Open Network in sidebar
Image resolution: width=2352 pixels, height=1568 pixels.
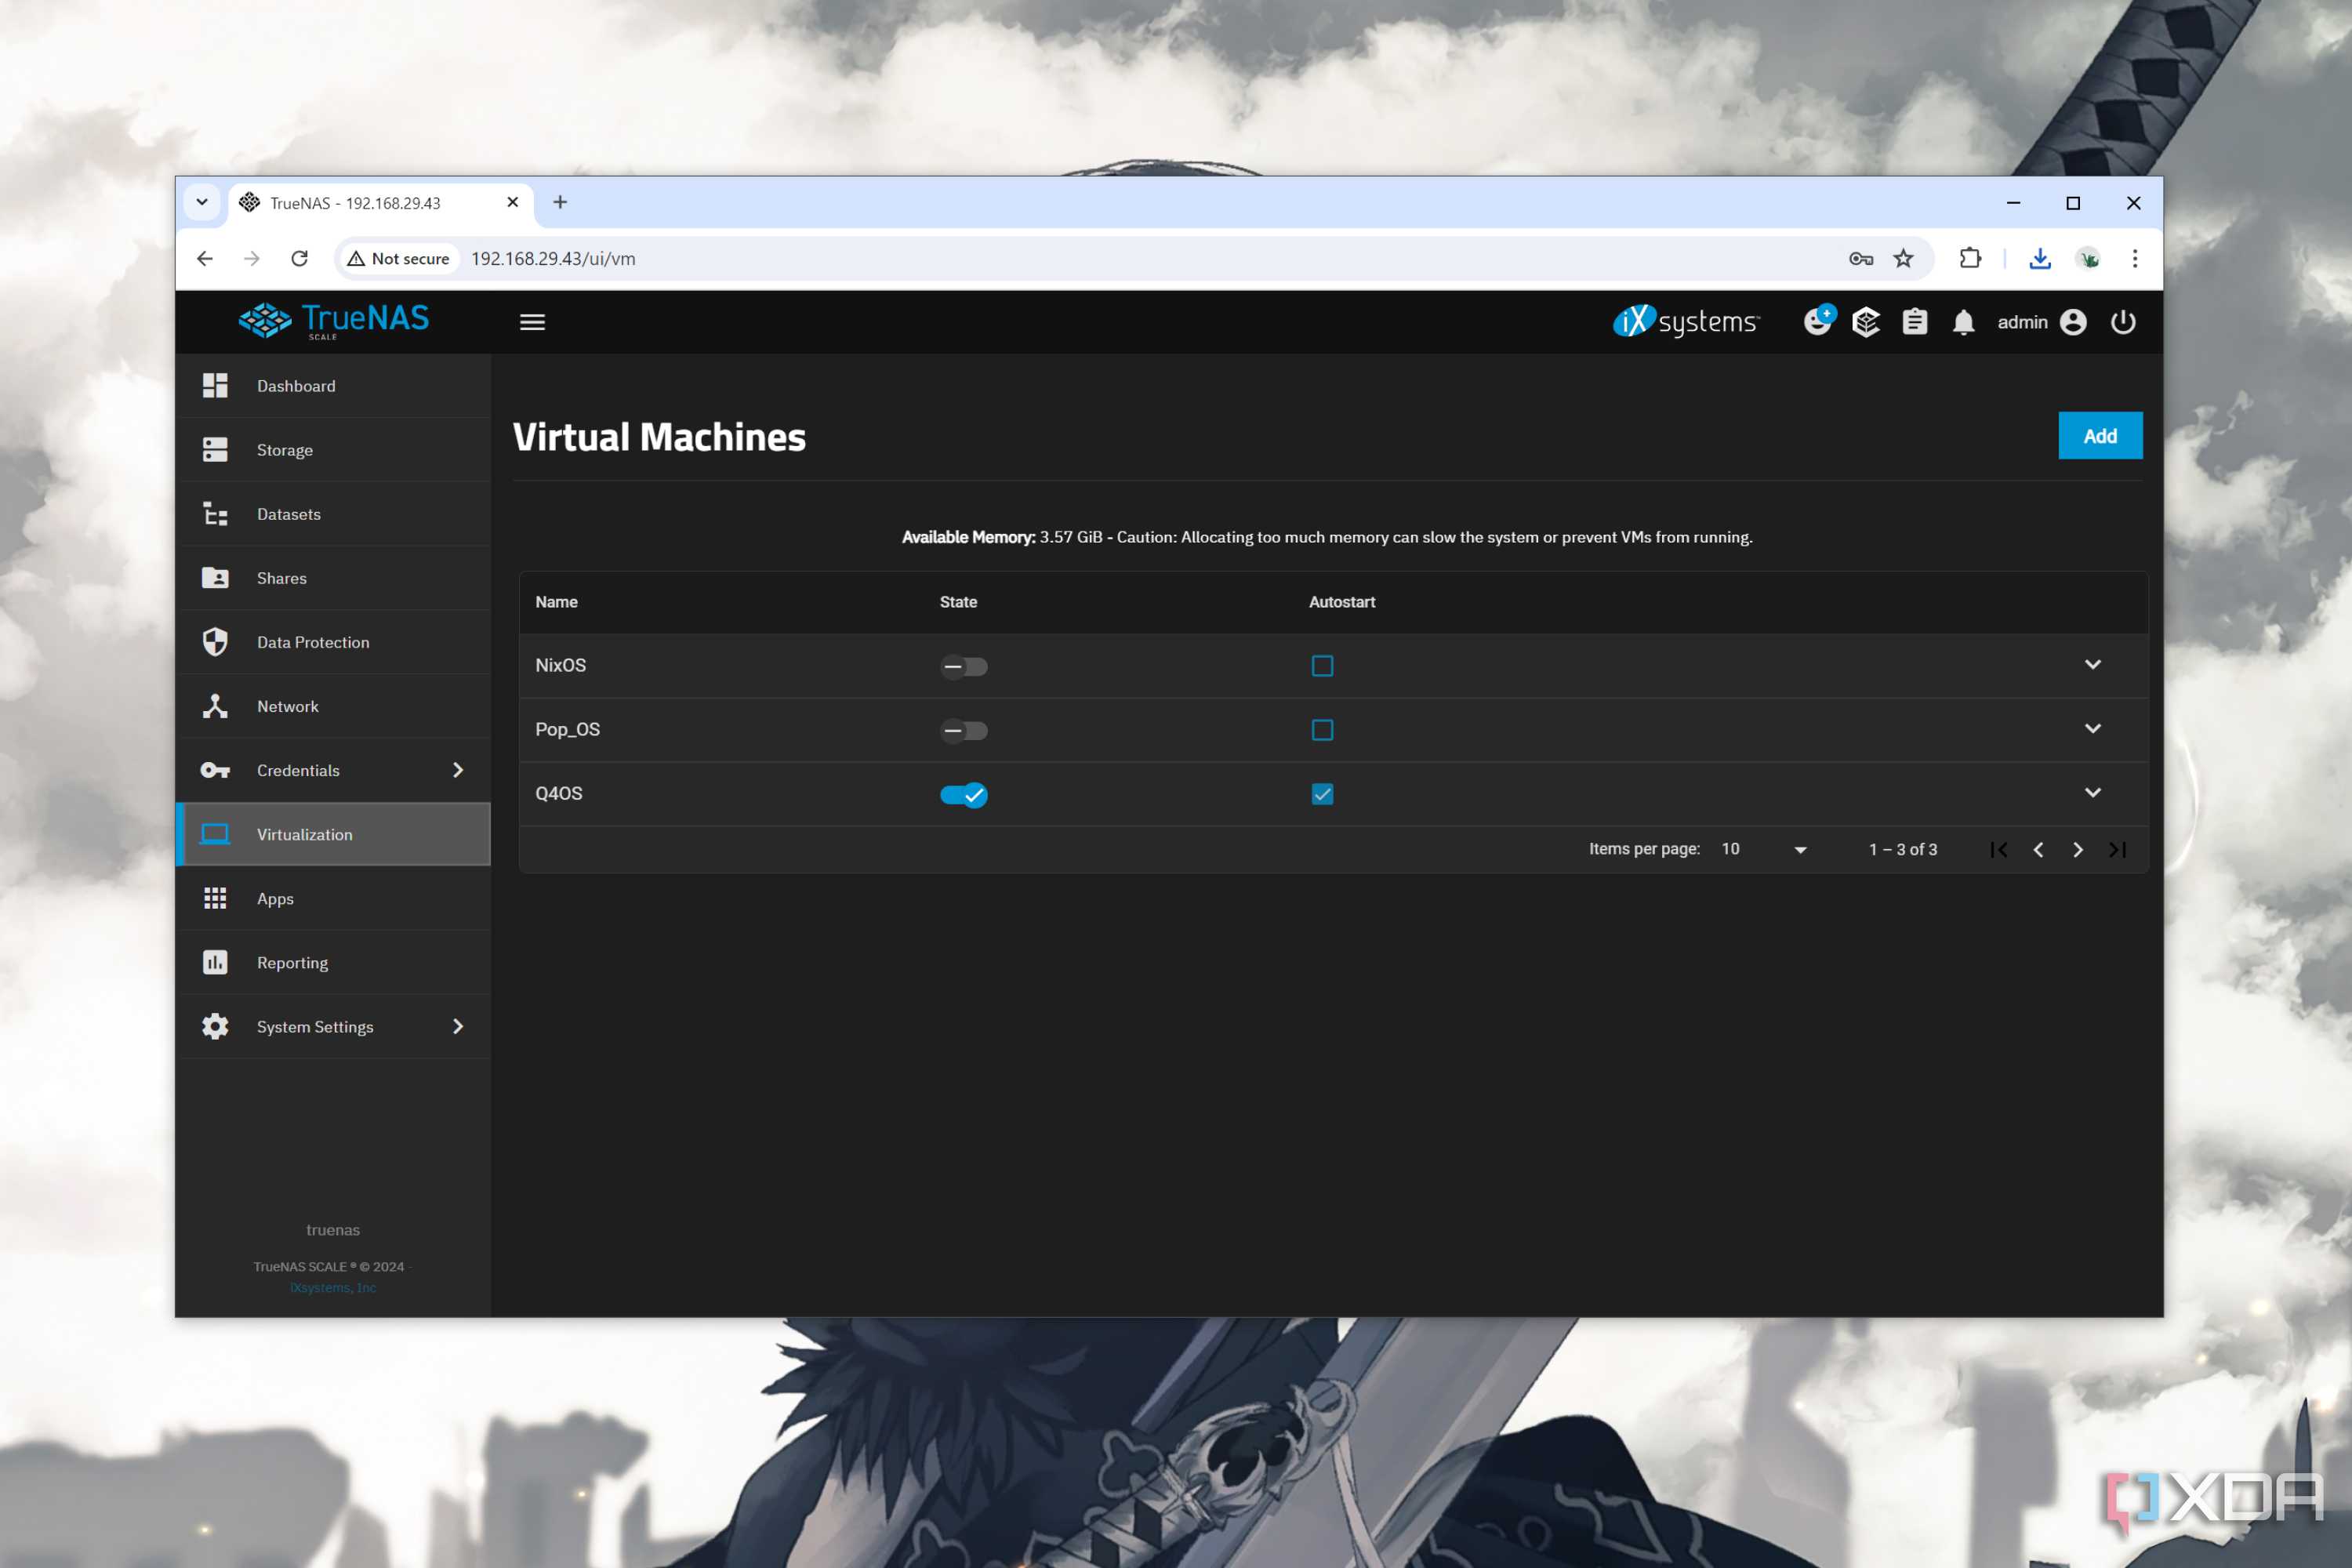(x=333, y=706)
